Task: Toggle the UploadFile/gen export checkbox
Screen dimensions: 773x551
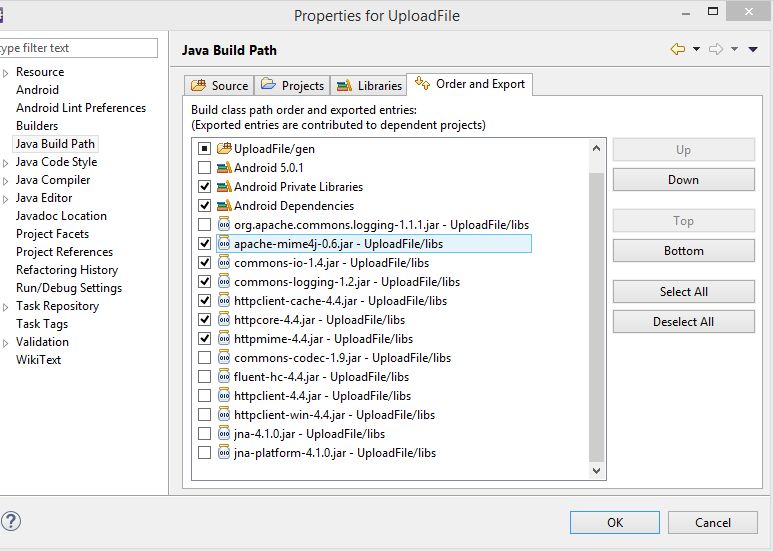Action: pos(204,148)
